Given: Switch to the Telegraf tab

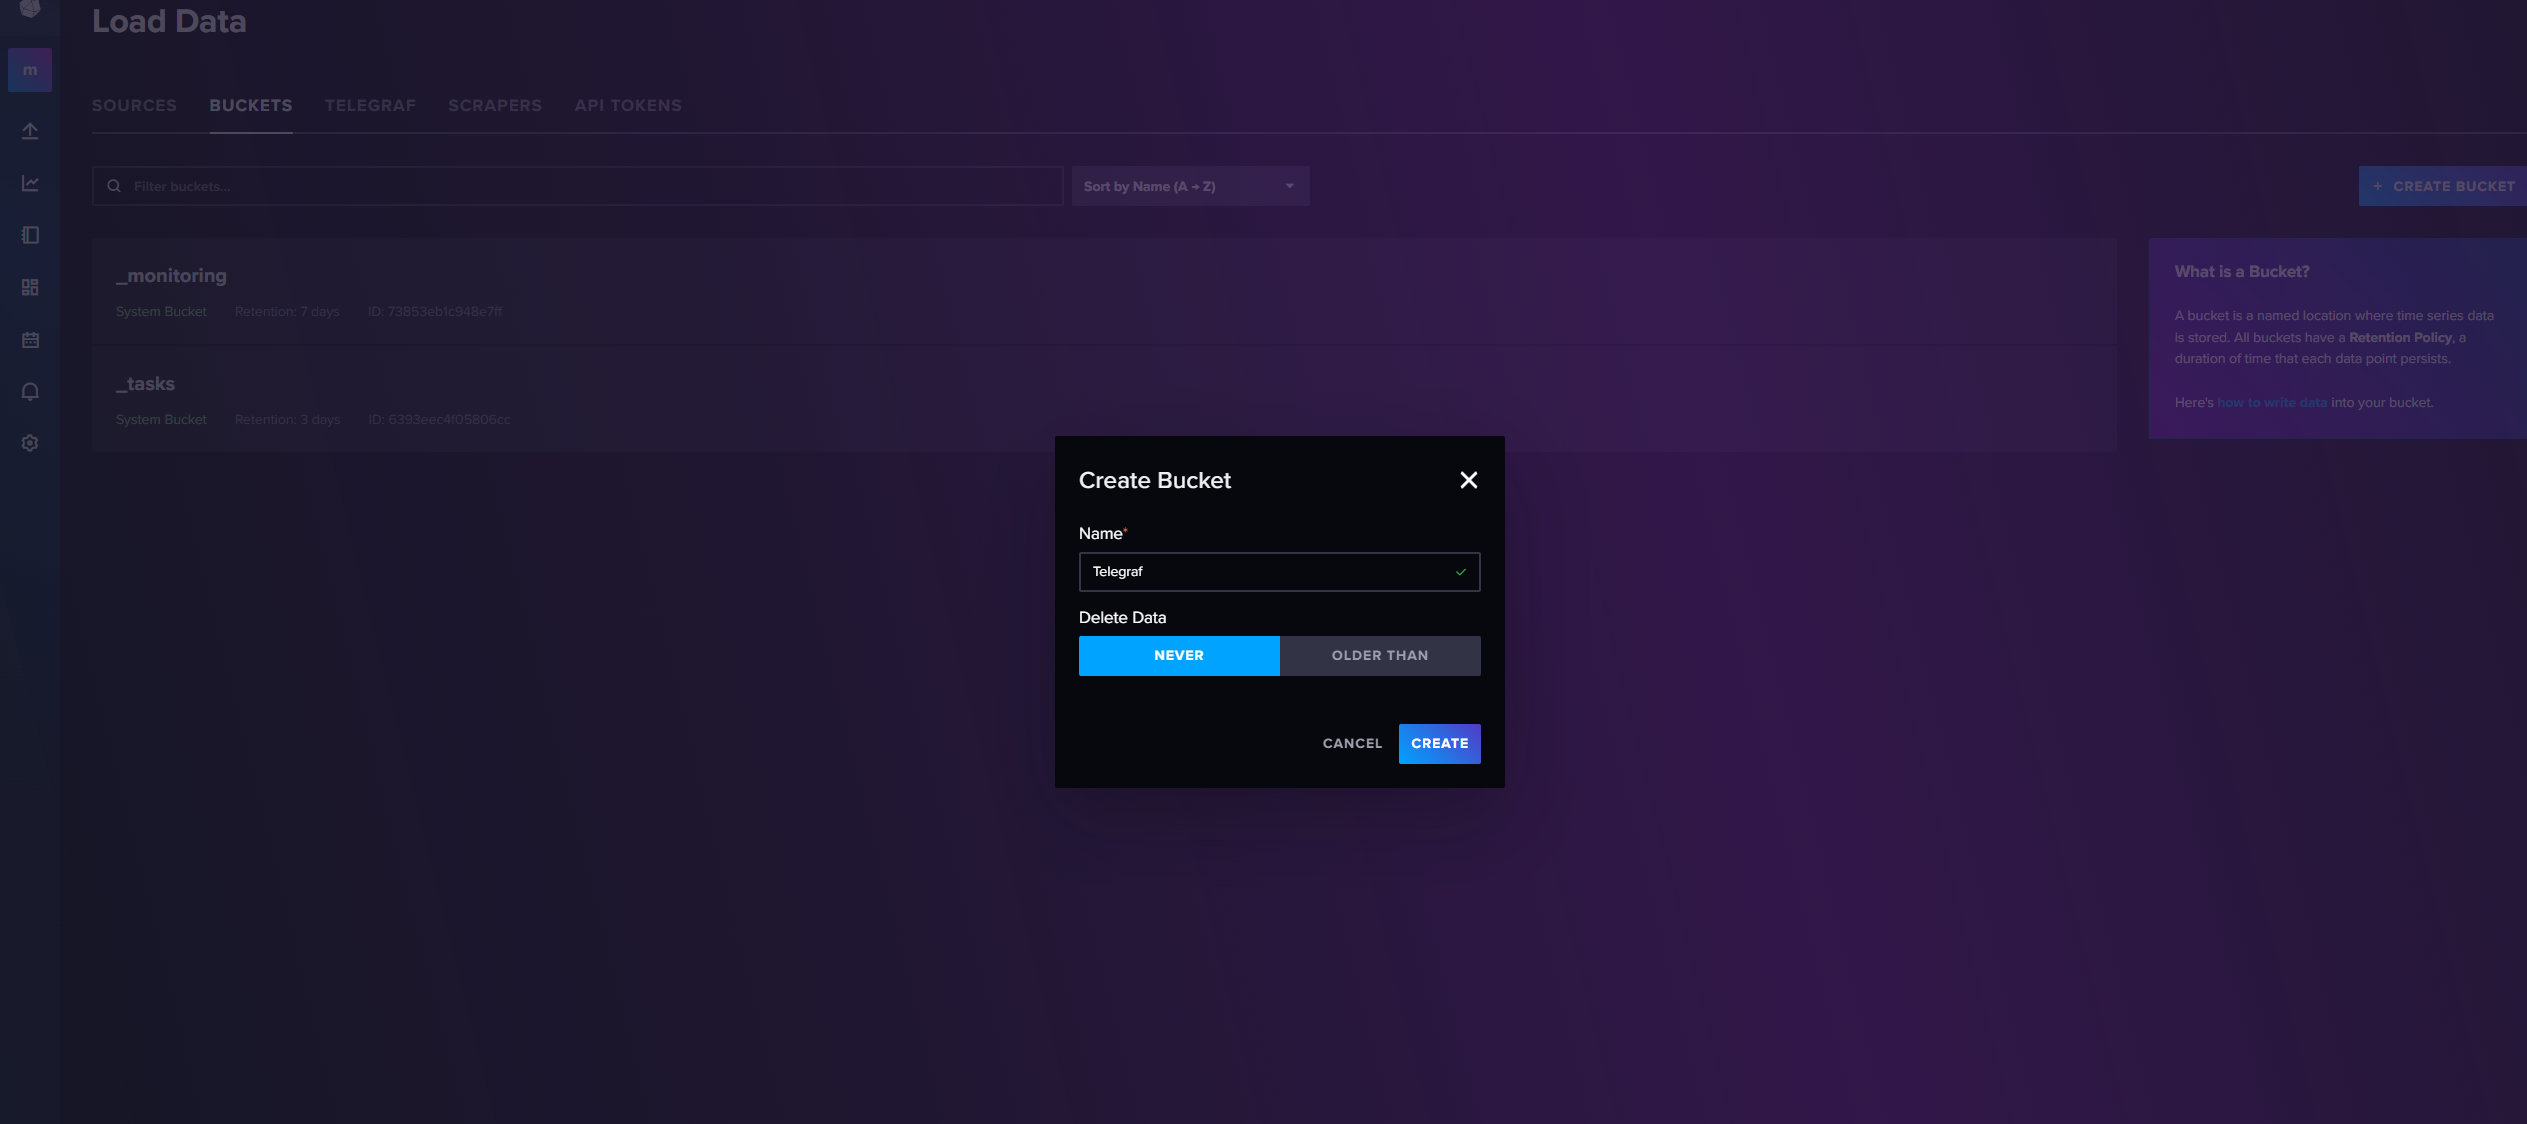Looking at the screenshot, I should 370,106.
